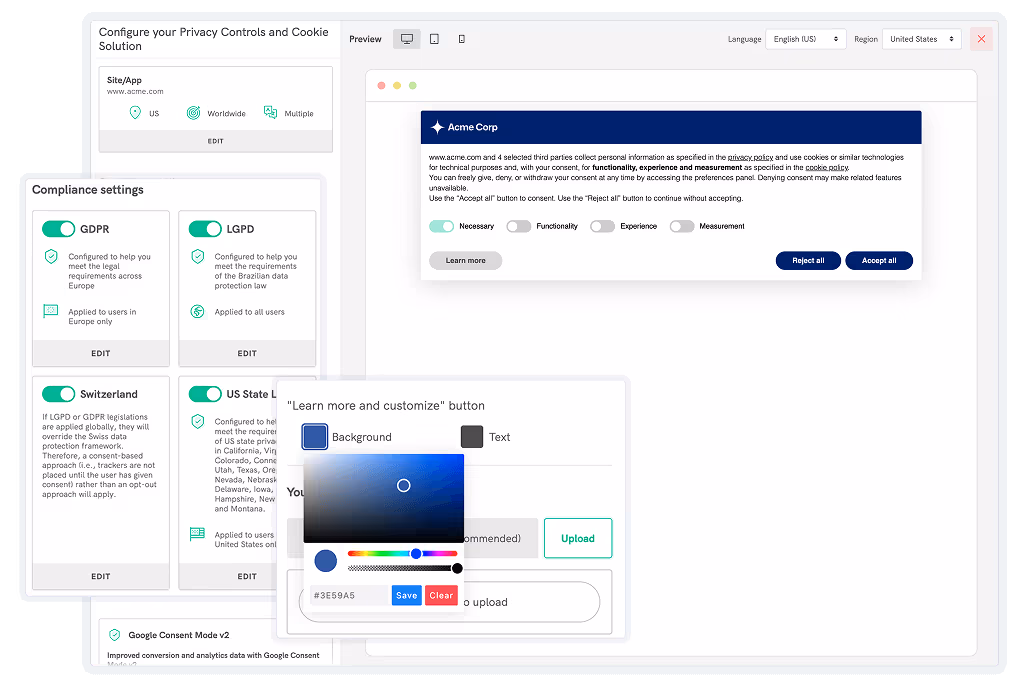Toggle the GDPR compliance switch

(58, 229)
